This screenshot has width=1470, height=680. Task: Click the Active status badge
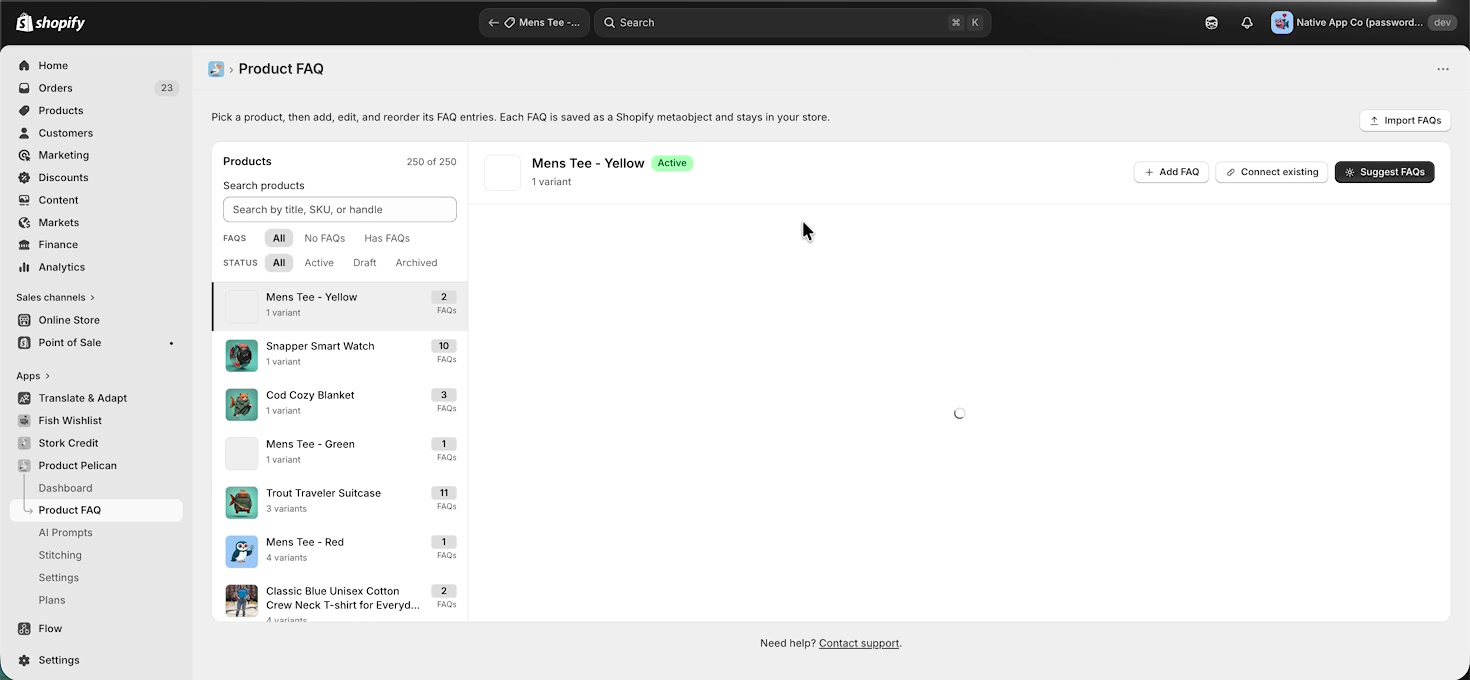[672, 163]
